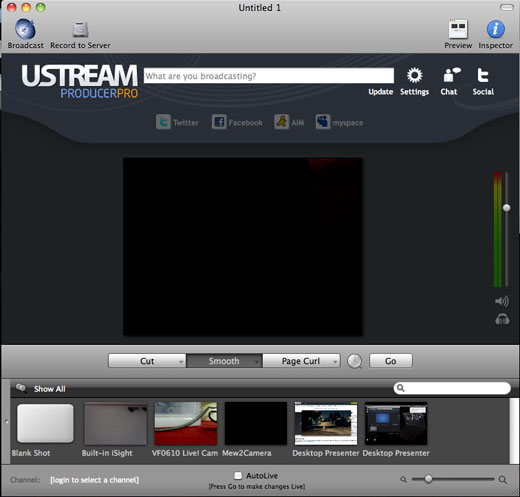Select the first Desktop Presenter thumbnail
The width and height of the screenshot is (520, 497).
[326, 423]
